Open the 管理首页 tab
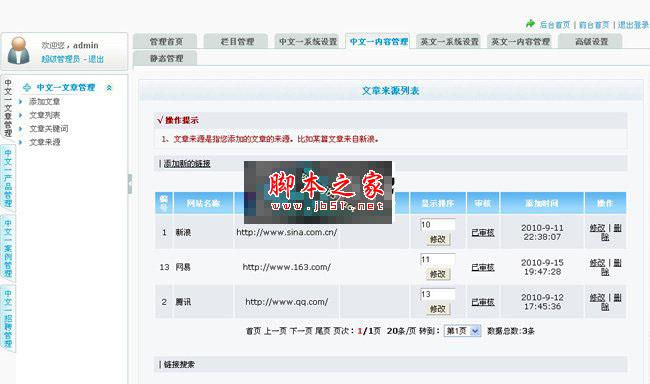 point(166,41)
